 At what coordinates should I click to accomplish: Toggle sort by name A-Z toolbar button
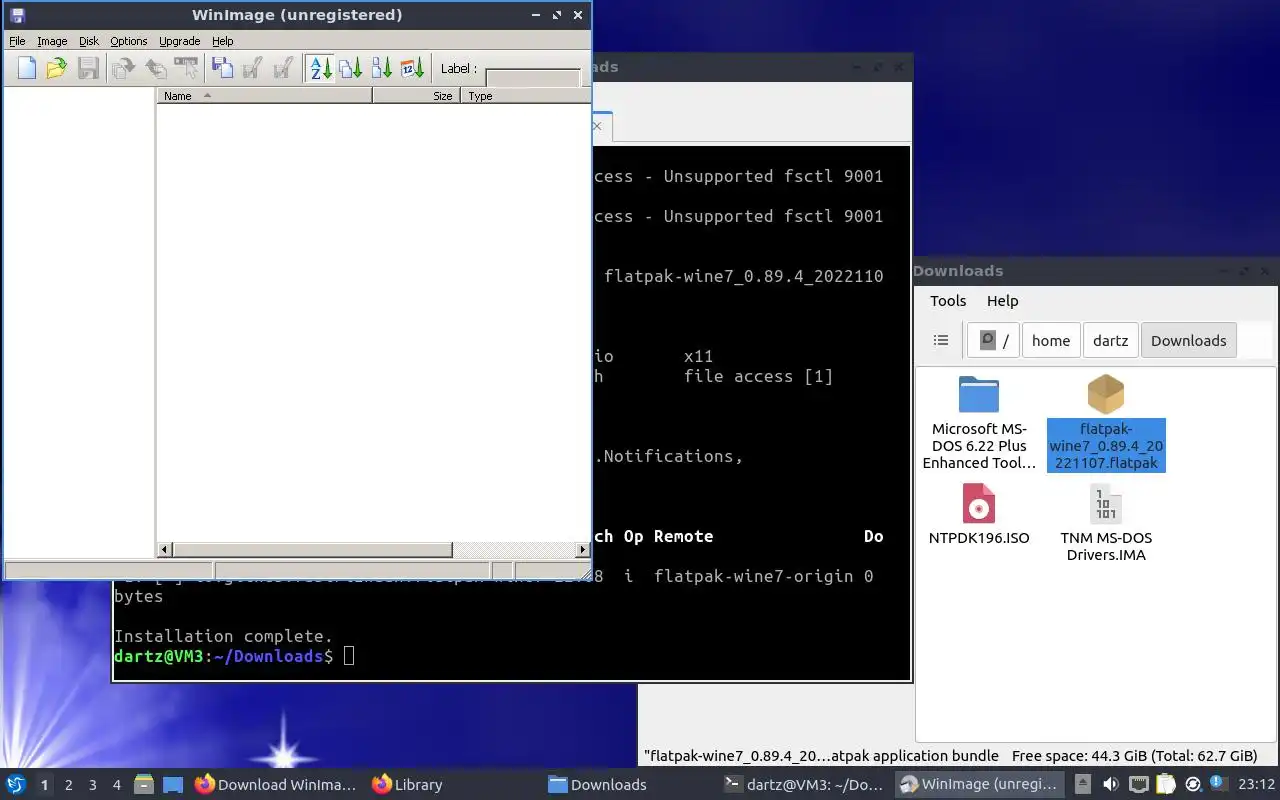coord(320,68)
